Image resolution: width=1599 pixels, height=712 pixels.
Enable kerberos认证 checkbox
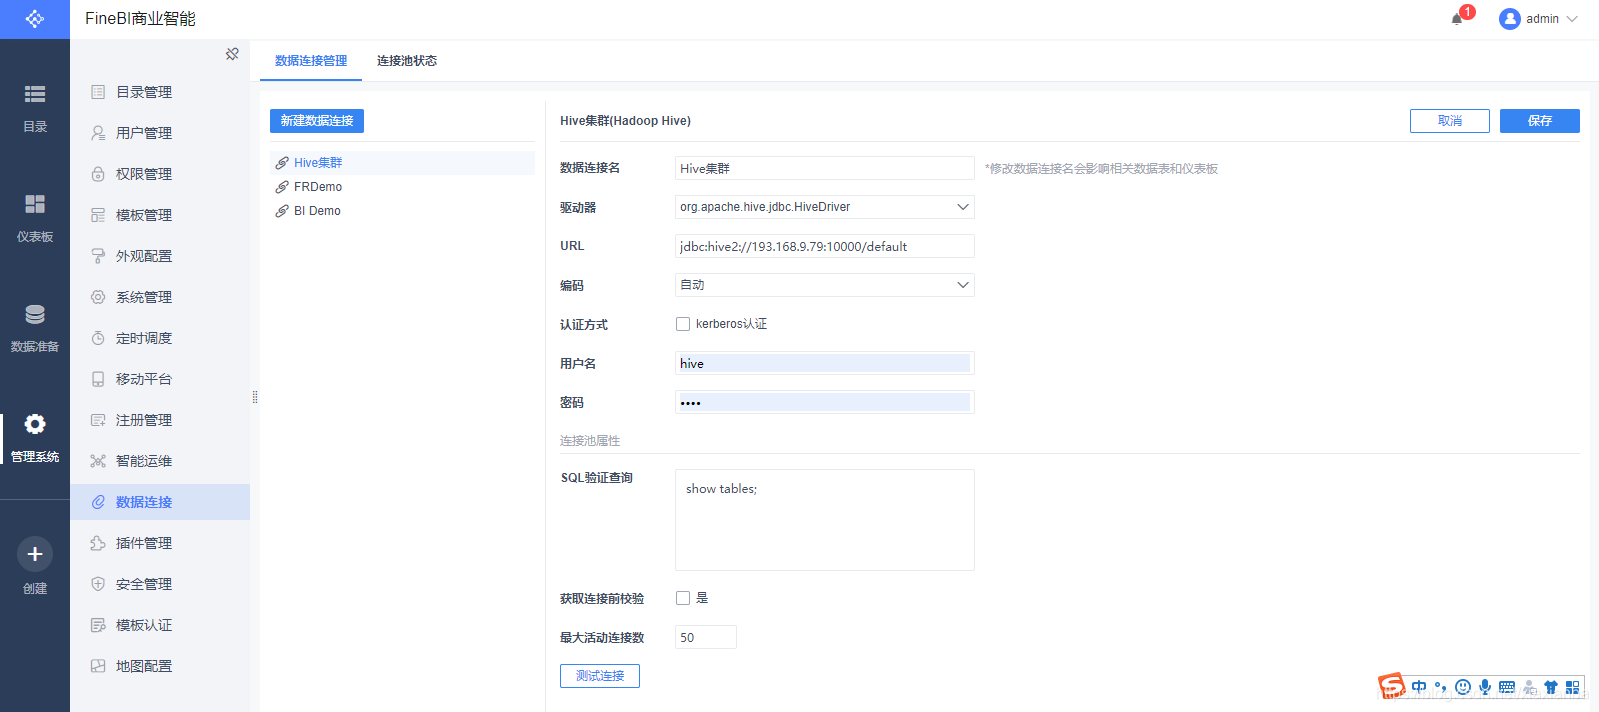[683, 324]
